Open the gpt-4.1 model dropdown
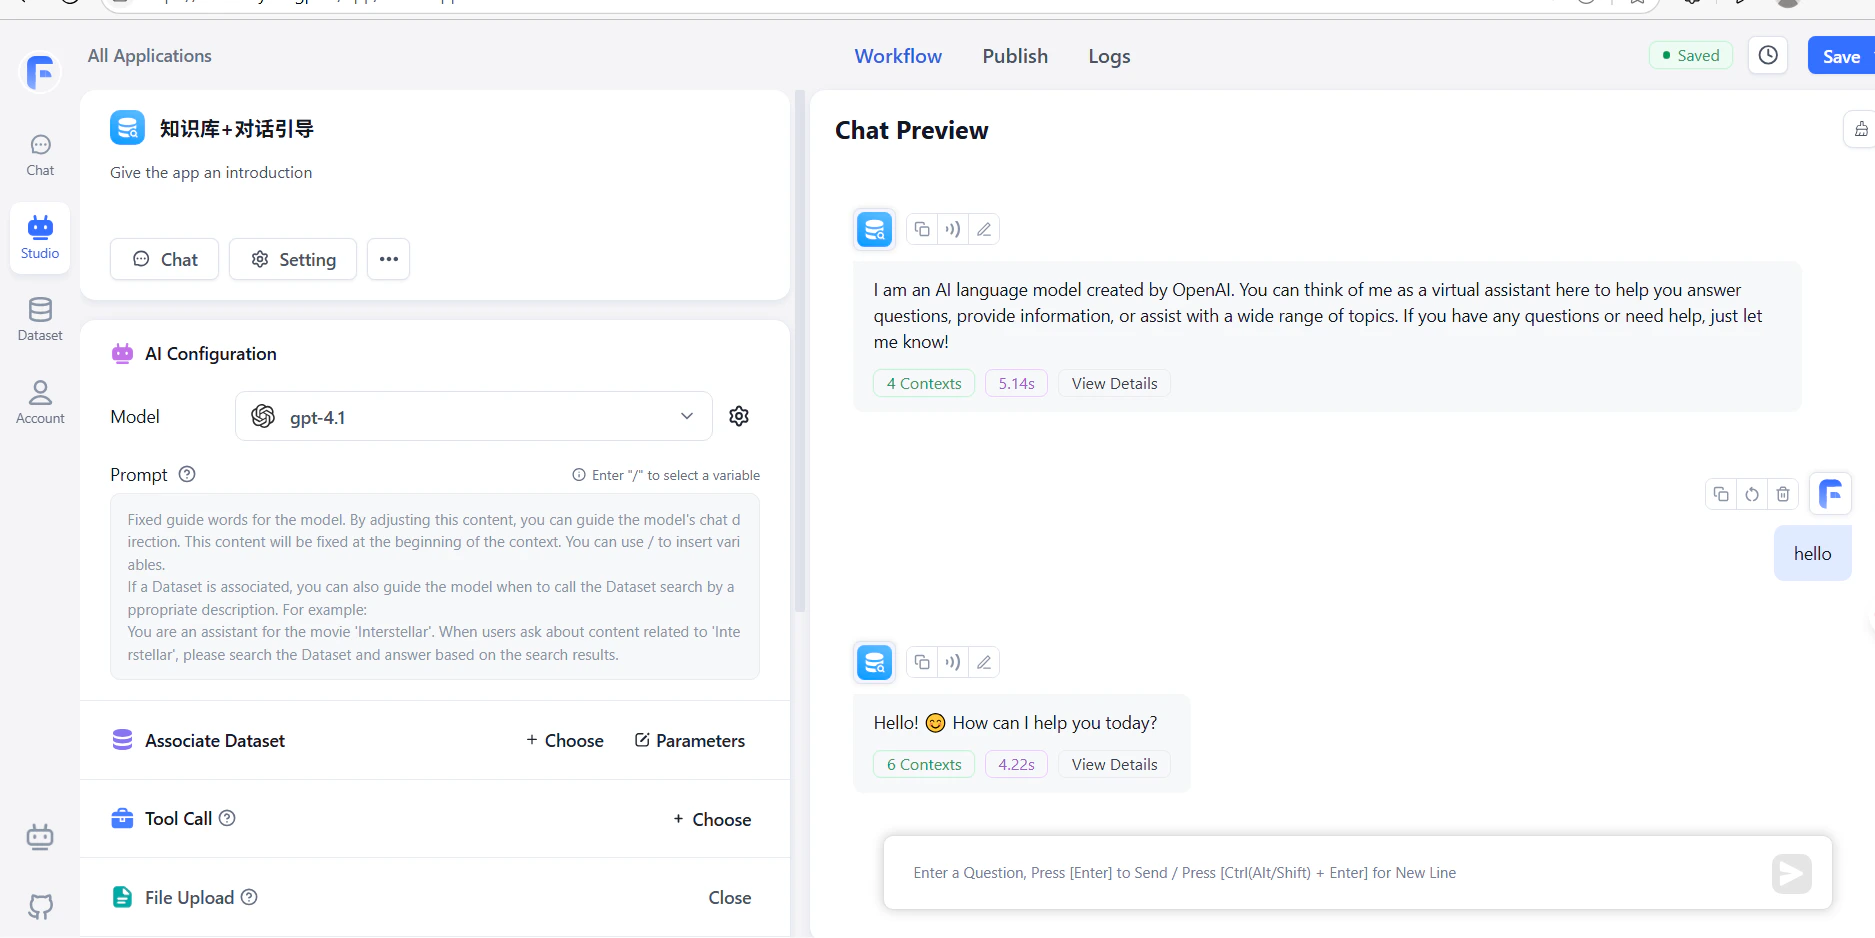This screenshot has width=1875, height=938. (x=473, y=416)
